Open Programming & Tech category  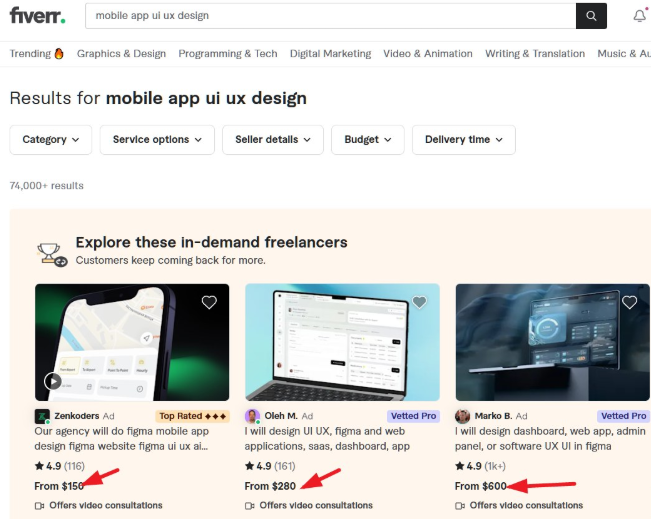(228, 54)
